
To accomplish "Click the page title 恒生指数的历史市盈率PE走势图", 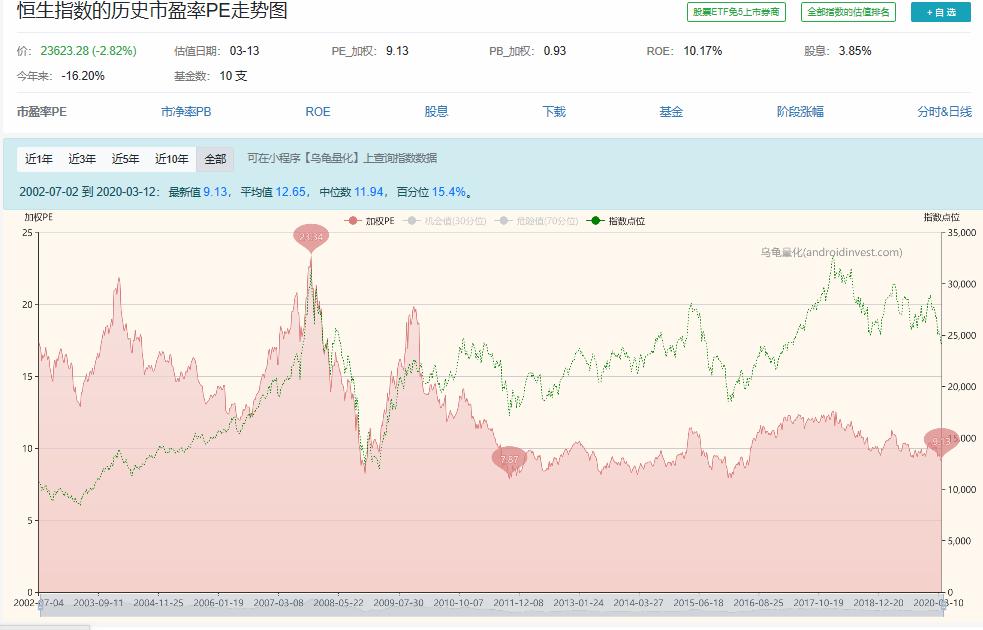I will point(152,11).
